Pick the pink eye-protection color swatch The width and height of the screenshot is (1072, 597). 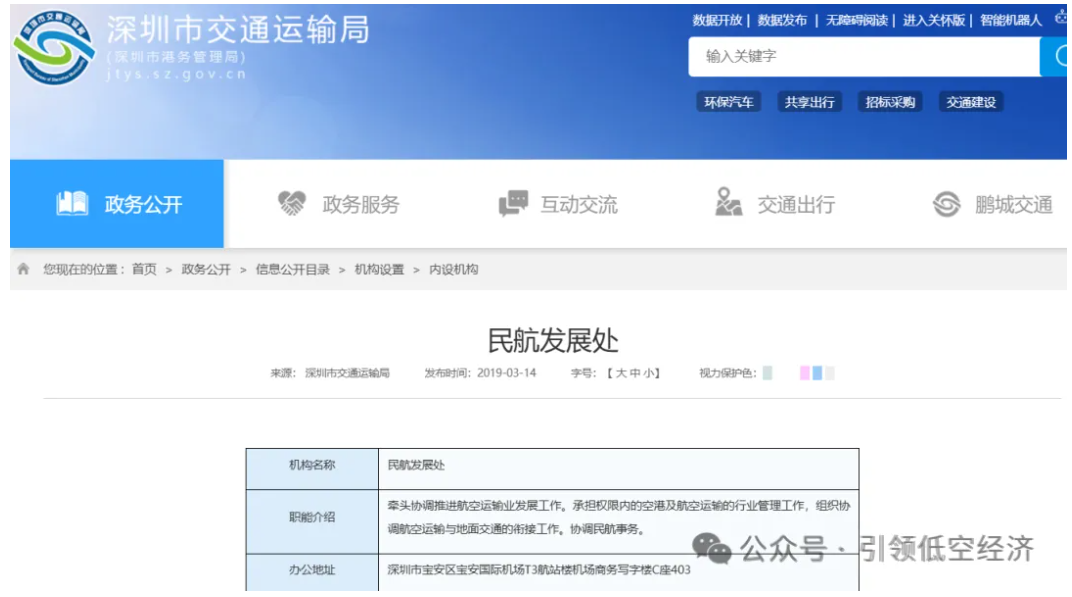click(804, 373)
